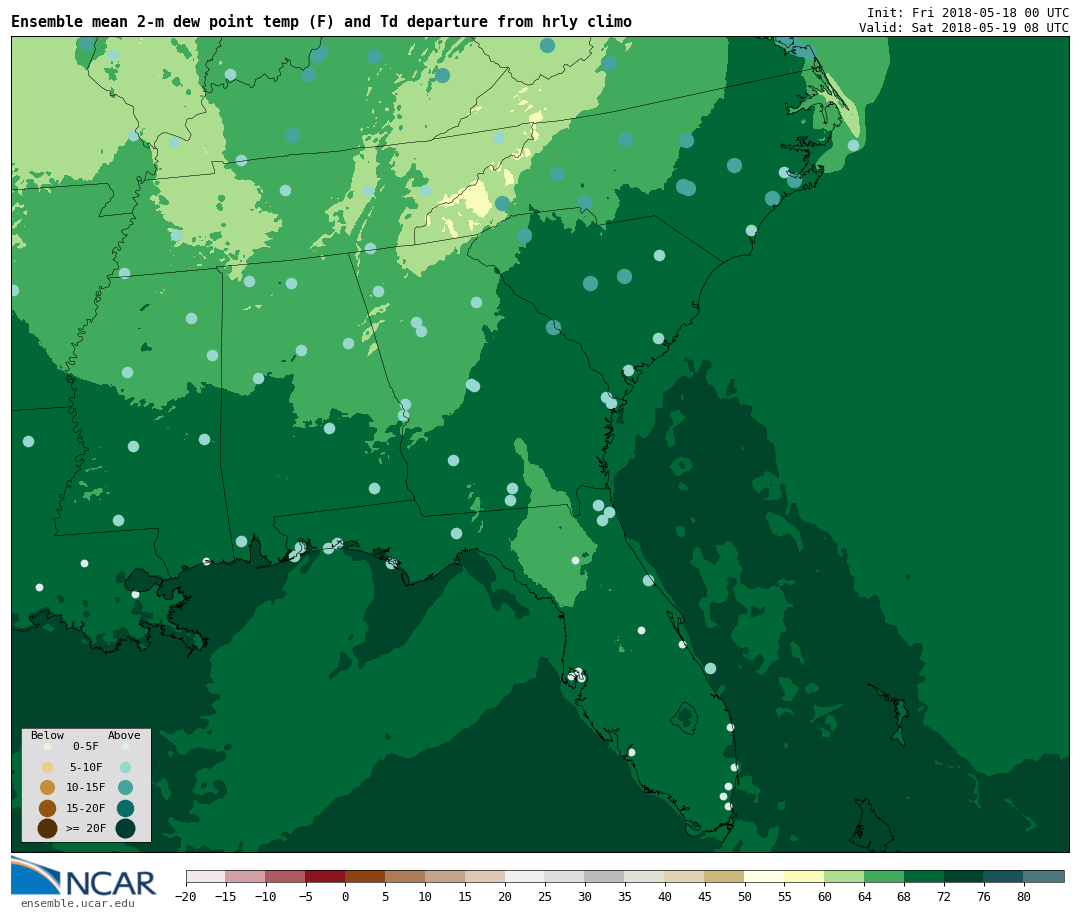
Task: Click the '80' colorbar tick label
Action: (1024, 896)
